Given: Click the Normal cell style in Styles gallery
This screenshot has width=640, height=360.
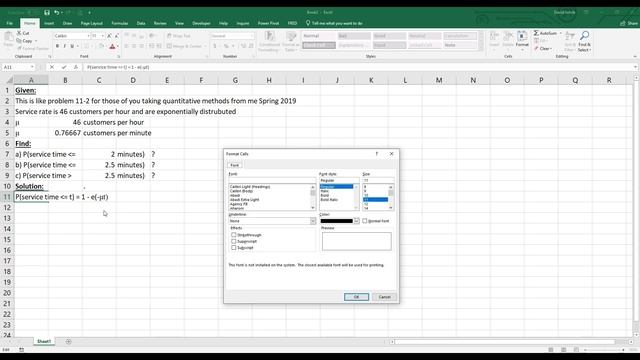Looking at the screenshot, I should (x=318, y=36).
